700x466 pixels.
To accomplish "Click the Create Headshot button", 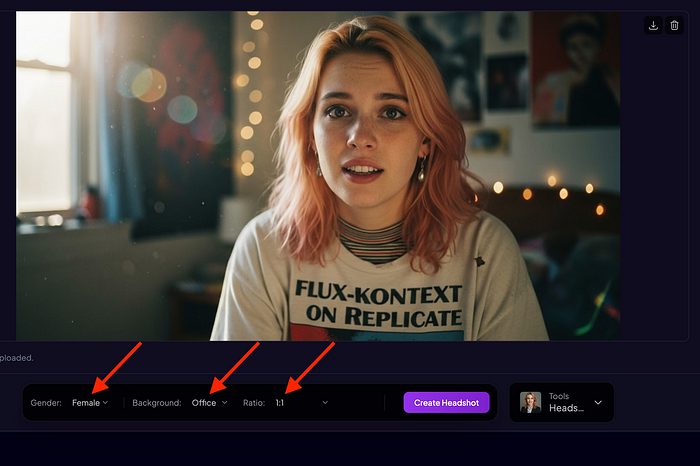I will click(446, 403).
